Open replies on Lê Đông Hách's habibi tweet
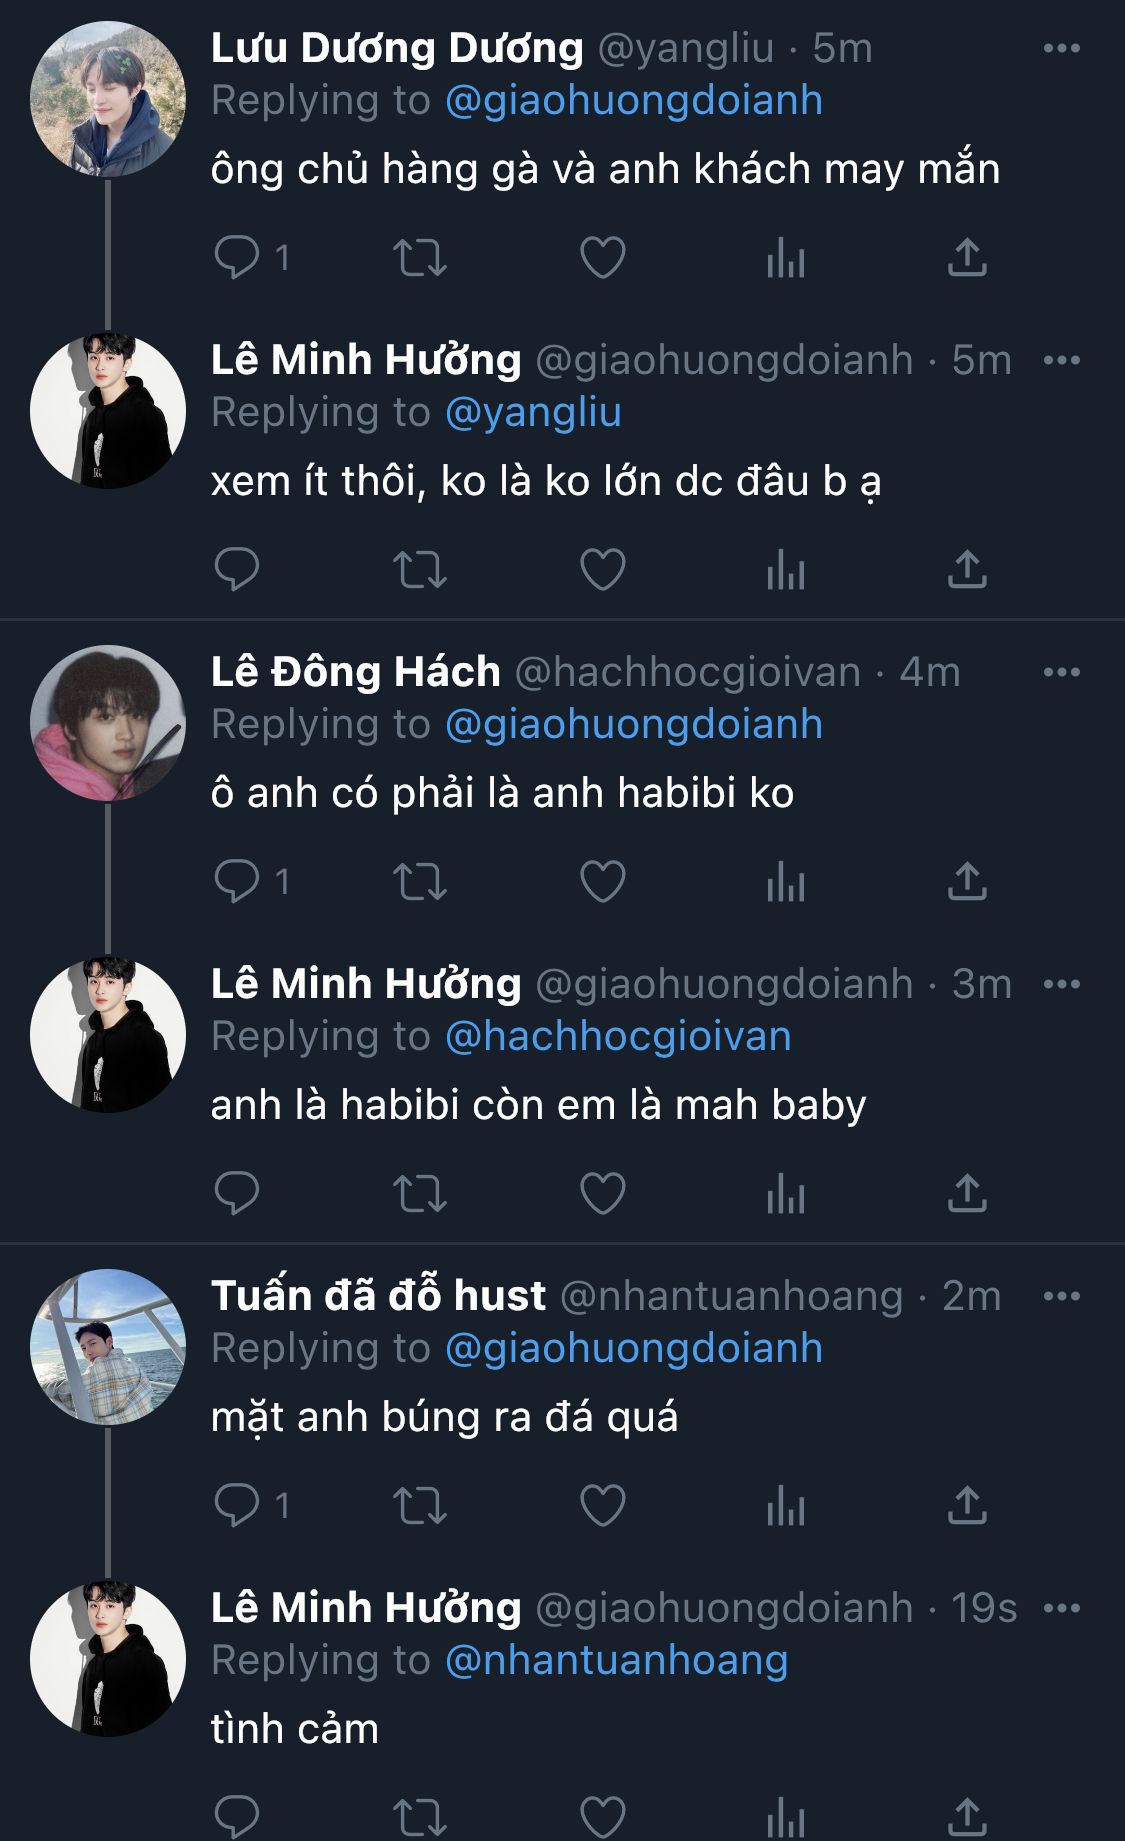This screenshot has height=1841, width=1125. coord(237,882)
